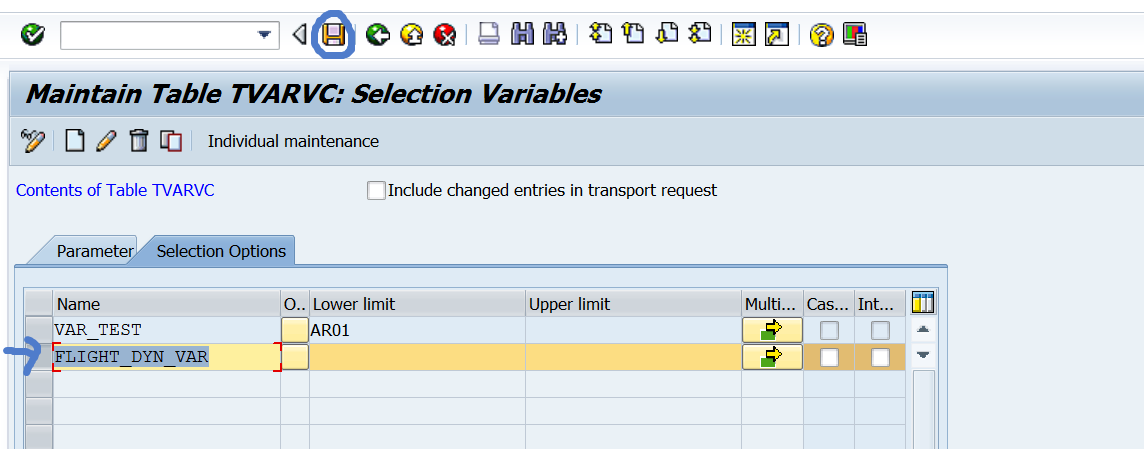1144x449 pixels.
Task: Select the Selection Options tab
Action: [221, 251]
